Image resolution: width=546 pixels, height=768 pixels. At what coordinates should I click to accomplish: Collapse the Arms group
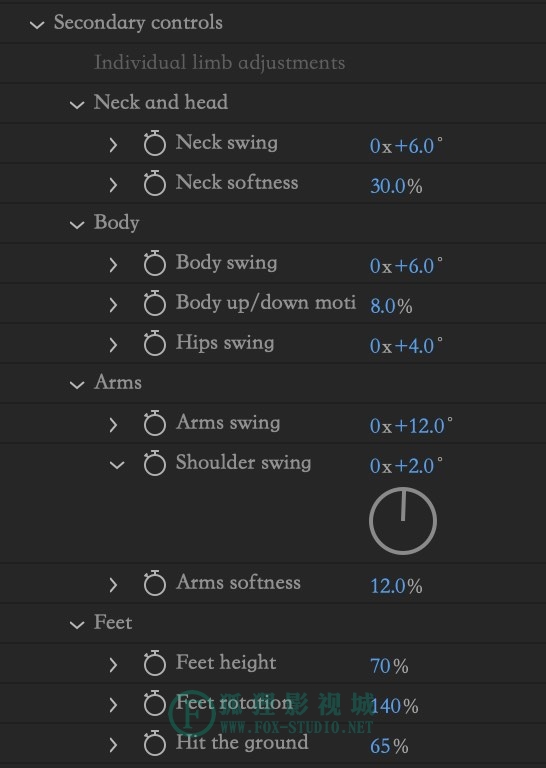(x=77, y=384)
